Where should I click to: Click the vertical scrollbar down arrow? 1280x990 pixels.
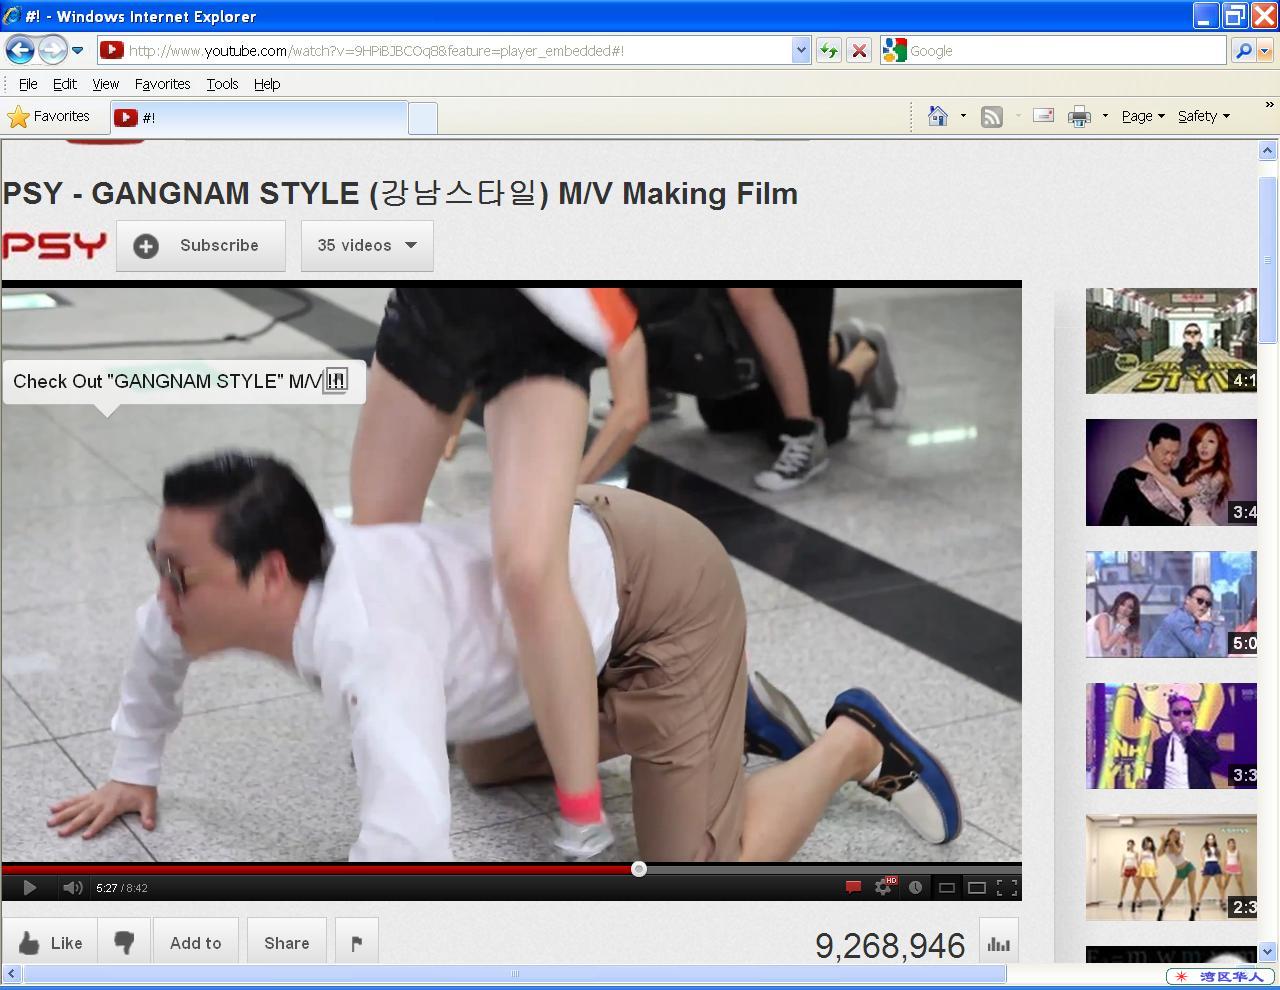click(x=1267, y=952)
